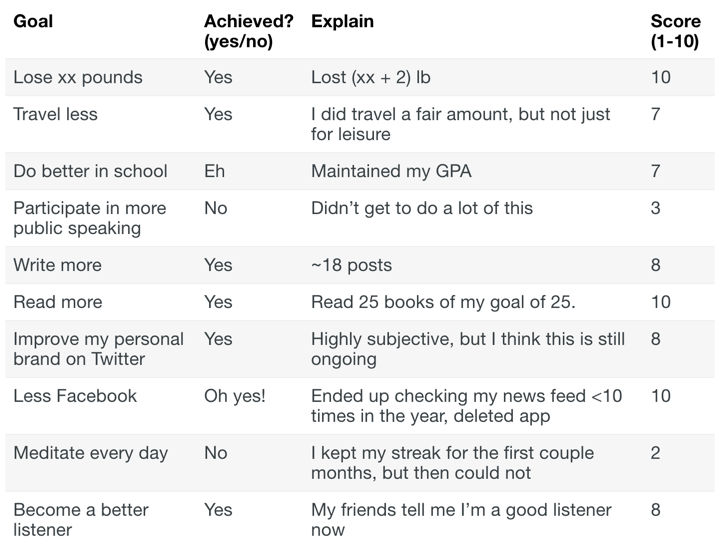Viewport: 725px width, 559px height.
Task: Select the 'Eh' achieved cell
Action: 214,171
